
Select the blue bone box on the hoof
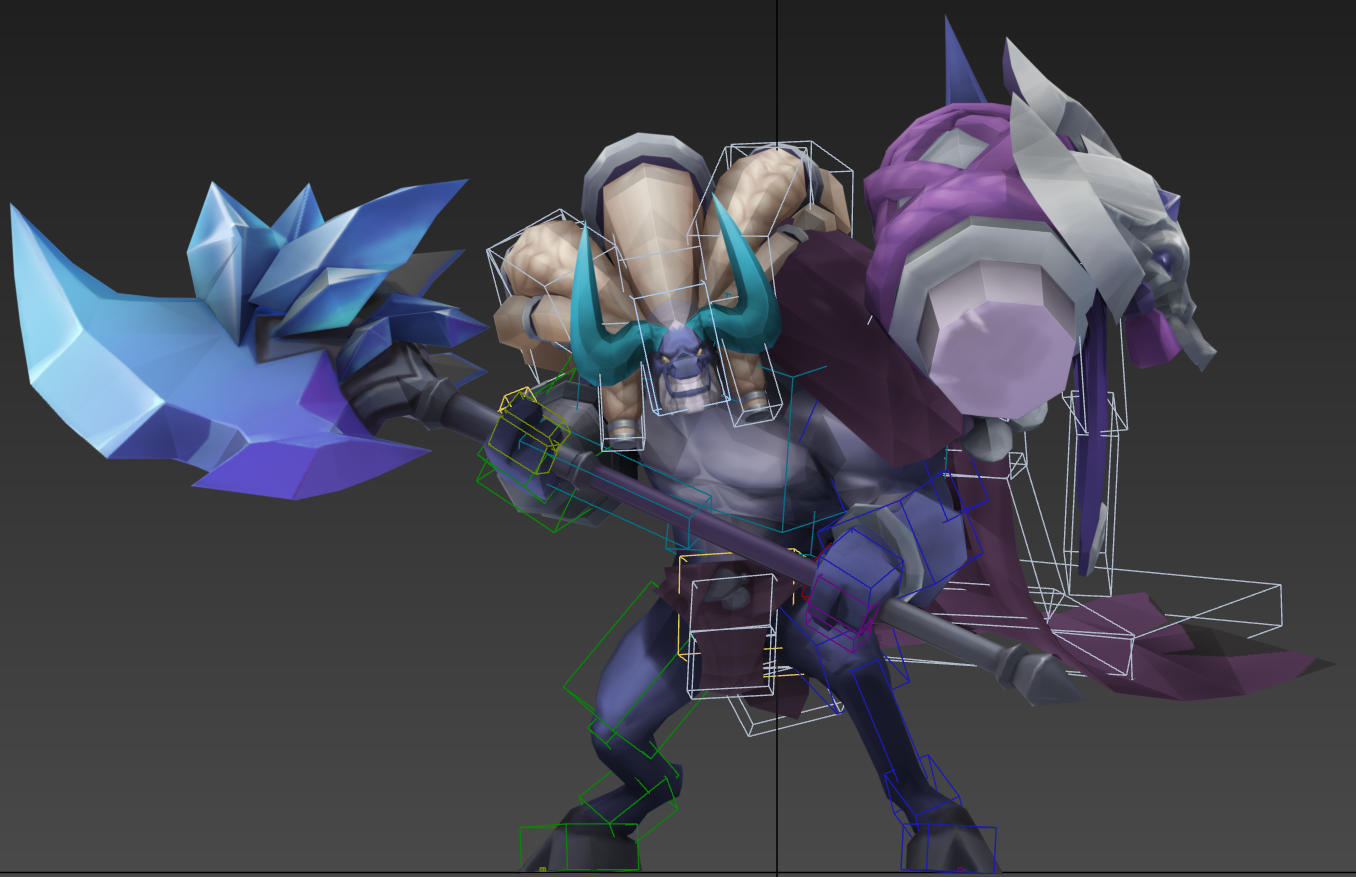(x=949, y=847)
